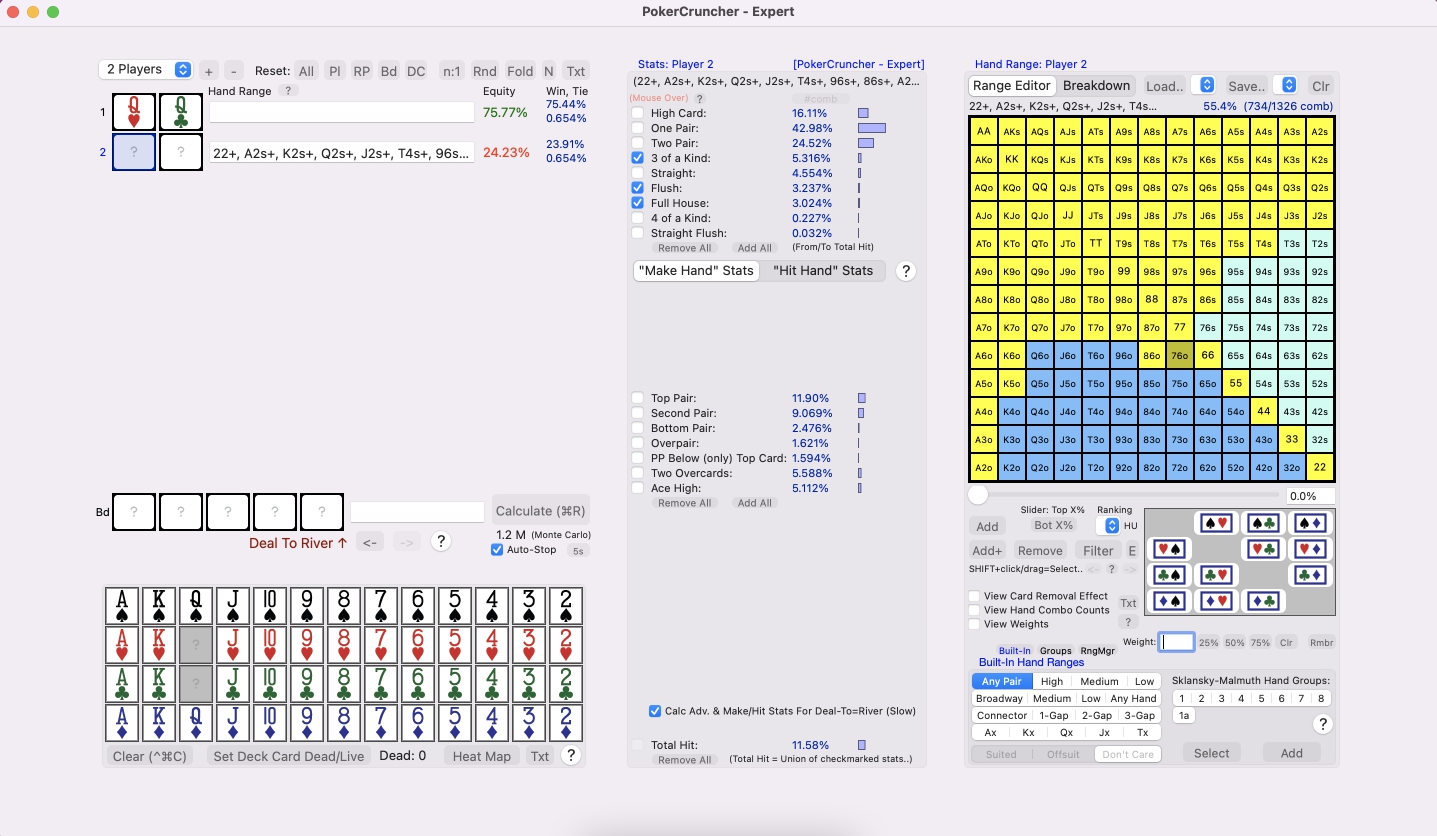Screen dimensions: 1437x836
Task: Choose the Two of diamonds deck card
Action: (565, 724)
